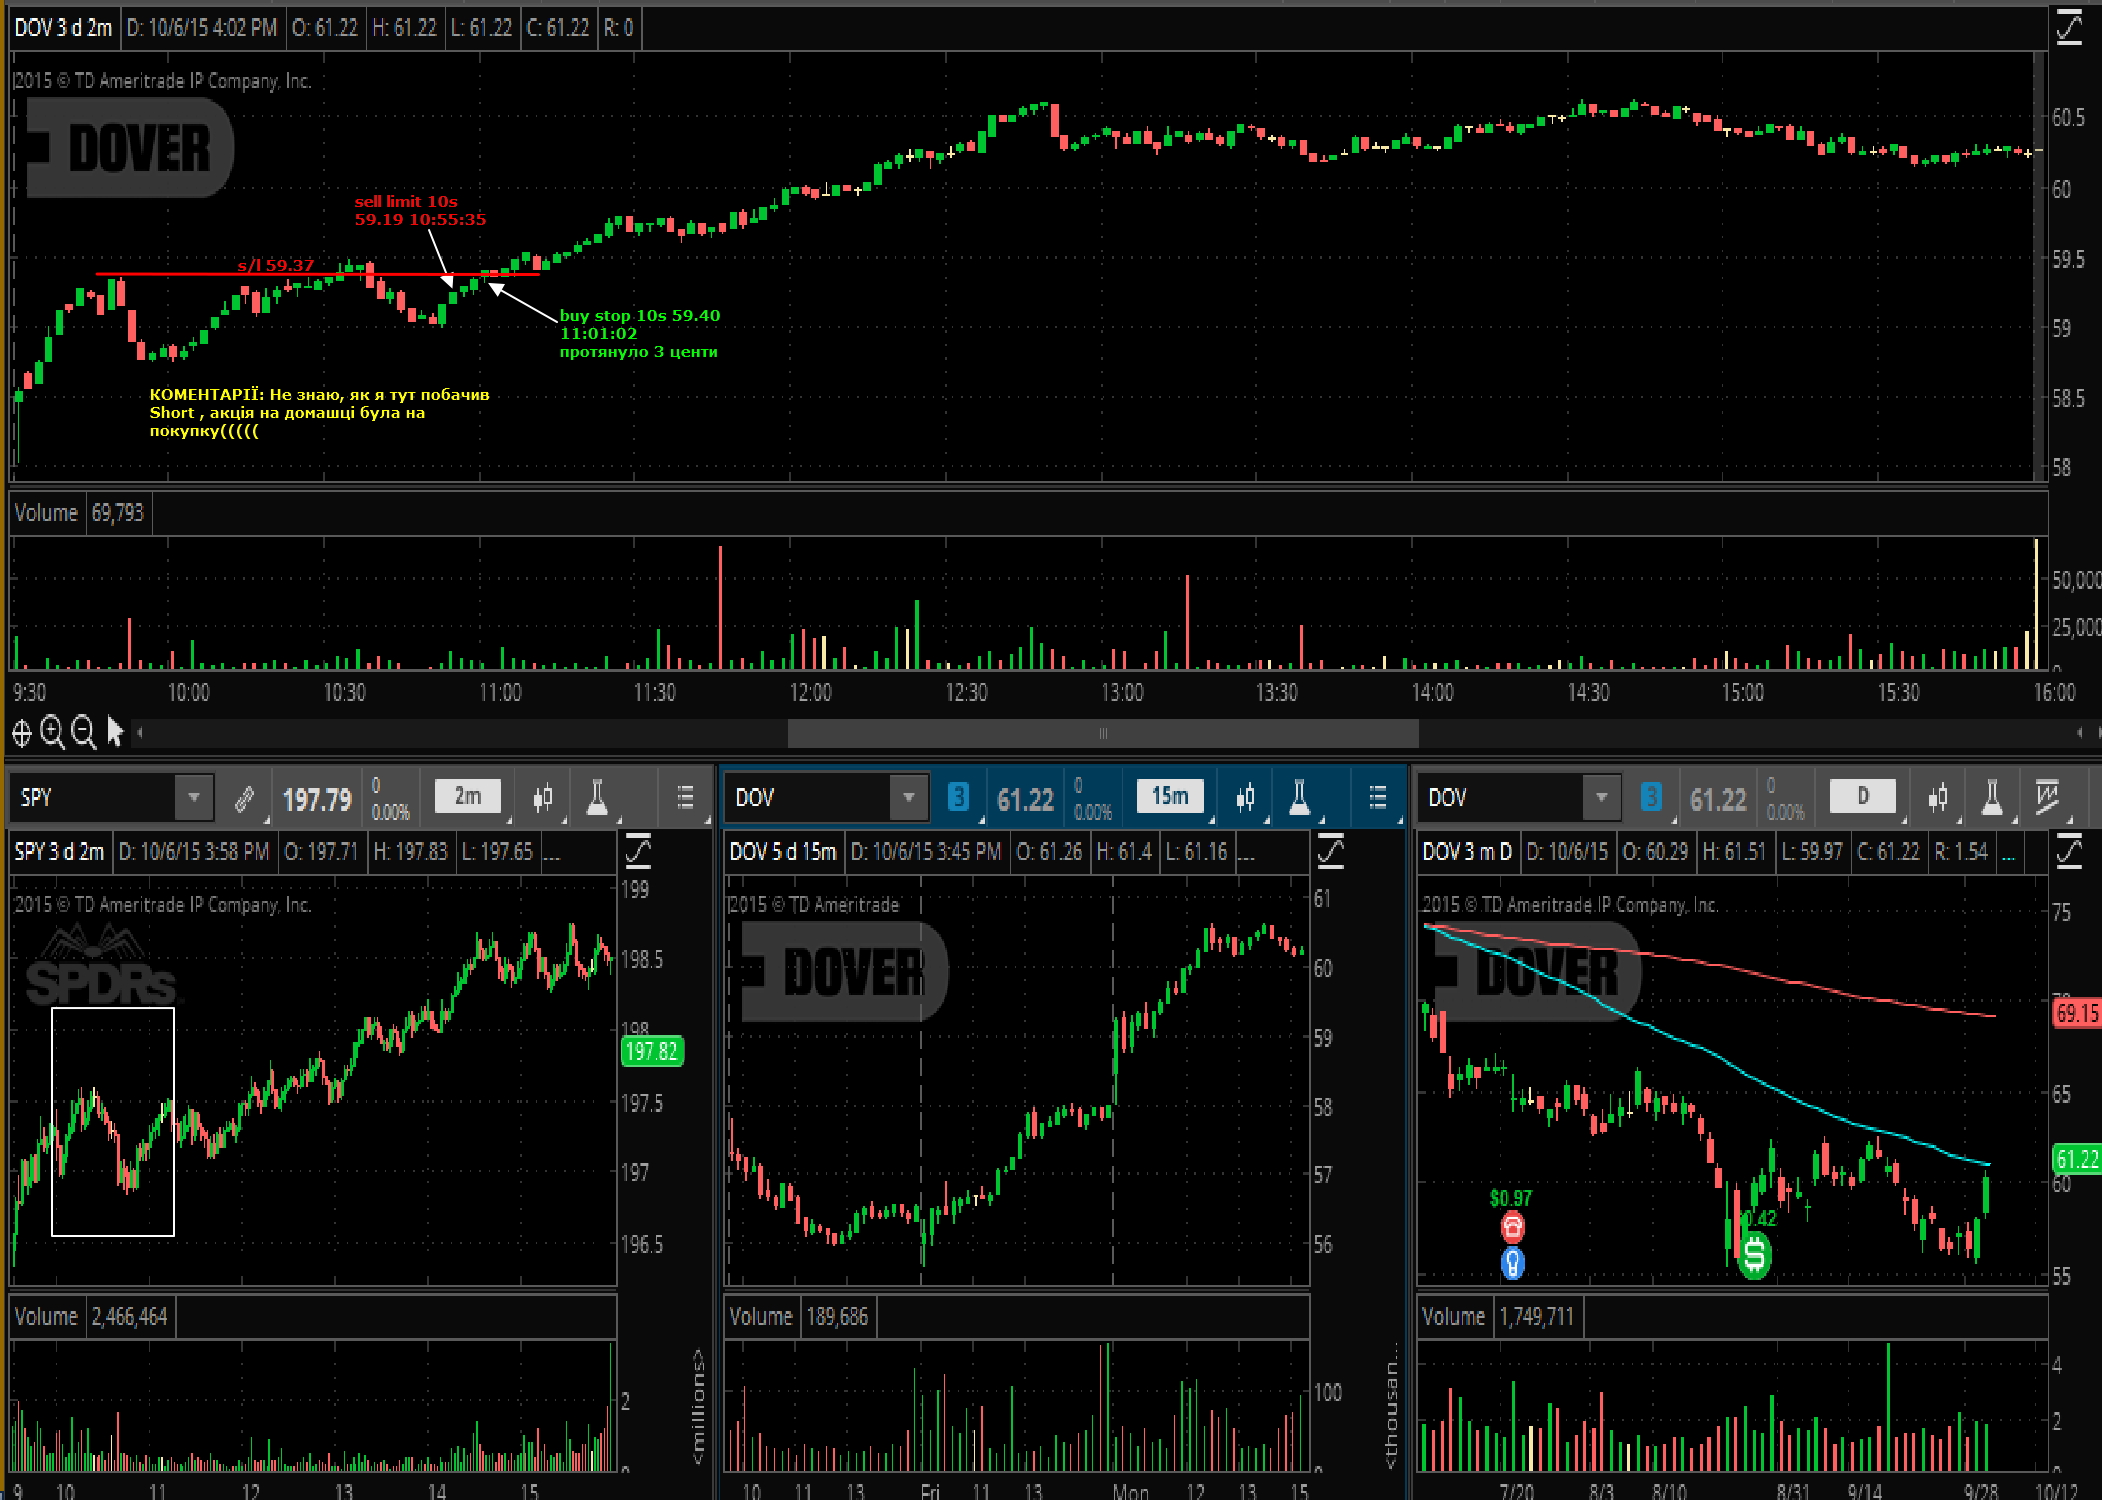Click the 'Volume 189,686' label on the 15m chart

point(799,1317)
